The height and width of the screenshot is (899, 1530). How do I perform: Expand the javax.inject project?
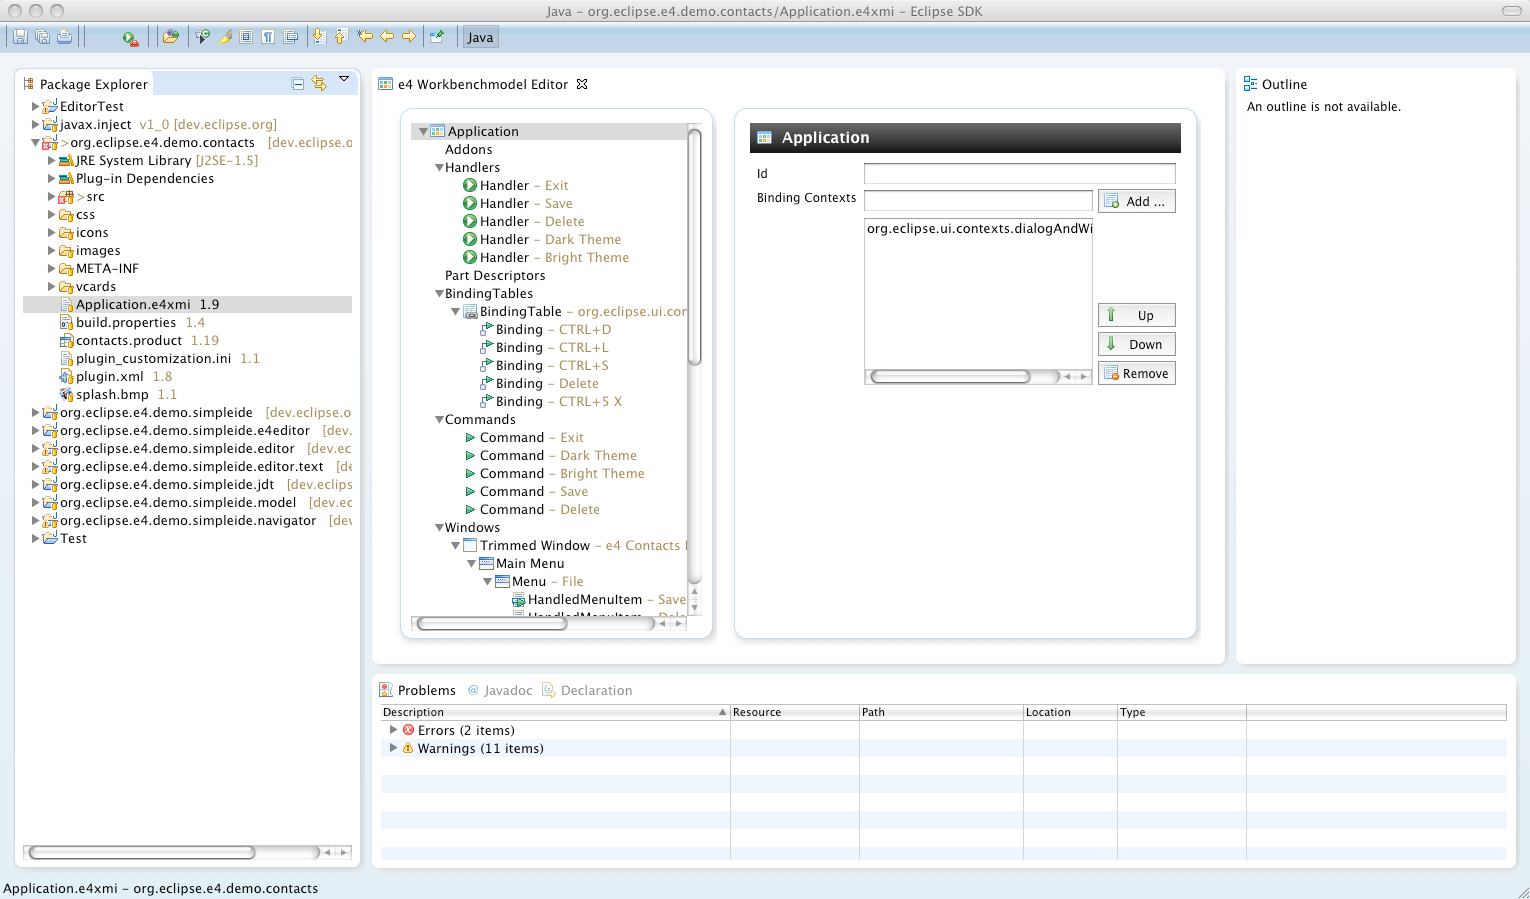(35, 124)
